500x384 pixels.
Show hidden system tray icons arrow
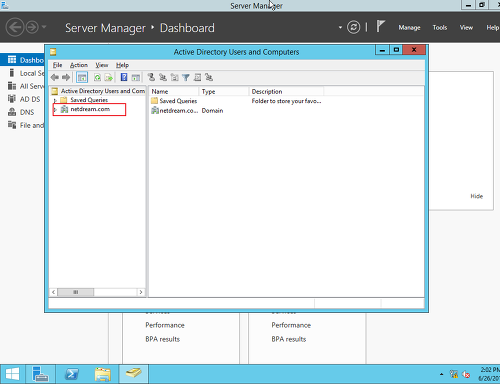coord(441,374)
